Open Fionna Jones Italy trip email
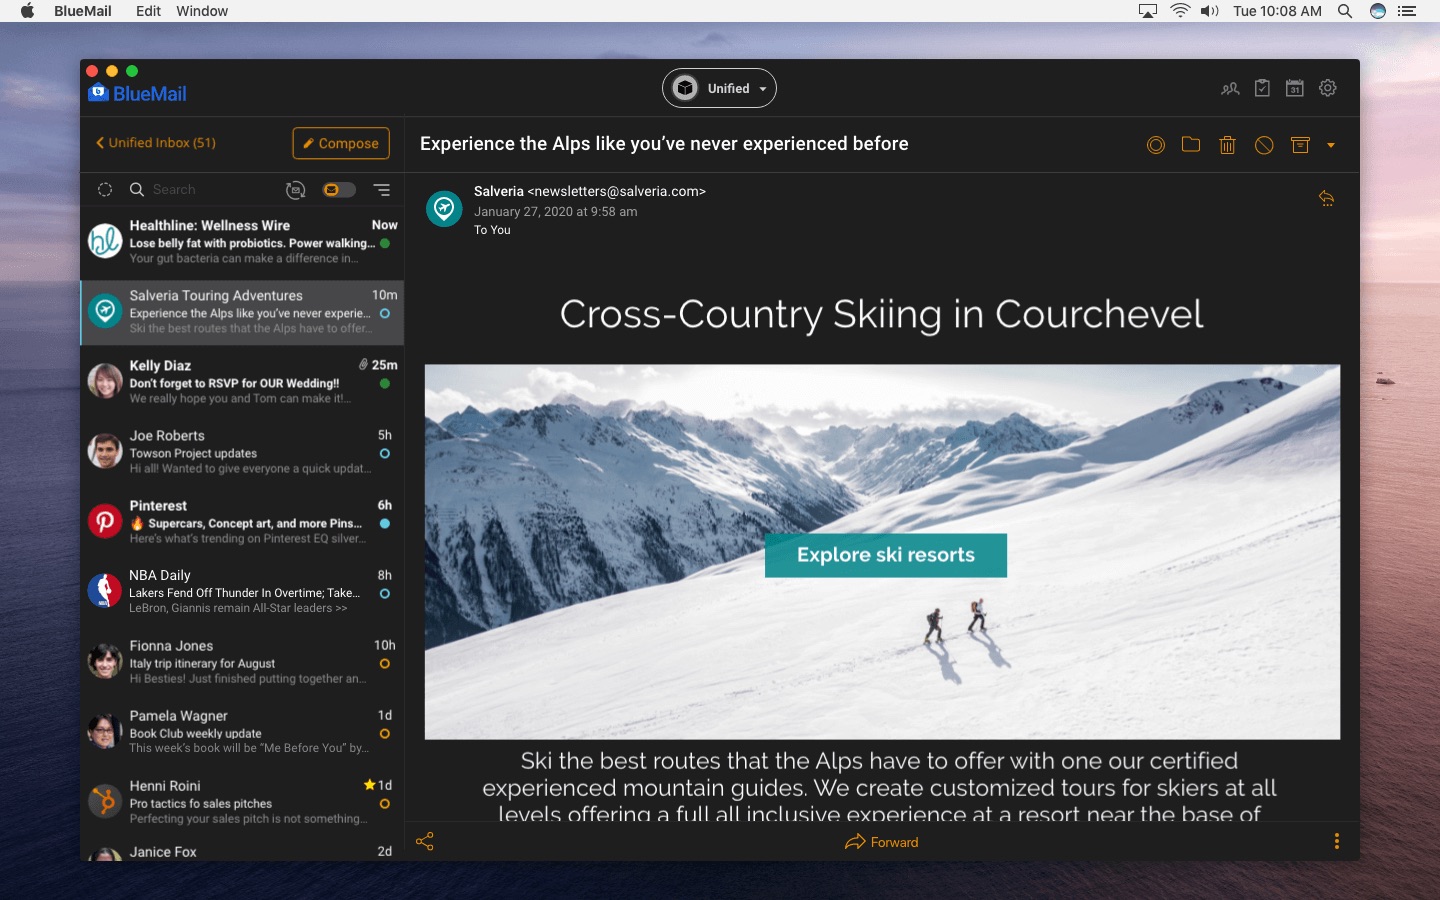This screenshot has height=900, width=1440. tap(242, 661)
